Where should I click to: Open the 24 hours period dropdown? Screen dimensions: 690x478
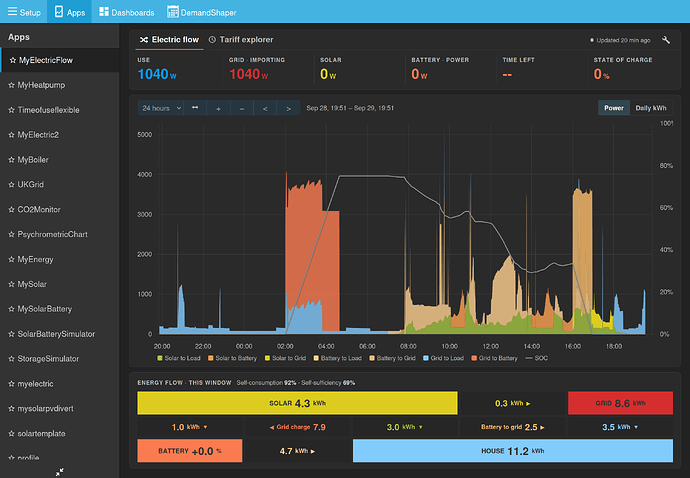tap(161, 108)
